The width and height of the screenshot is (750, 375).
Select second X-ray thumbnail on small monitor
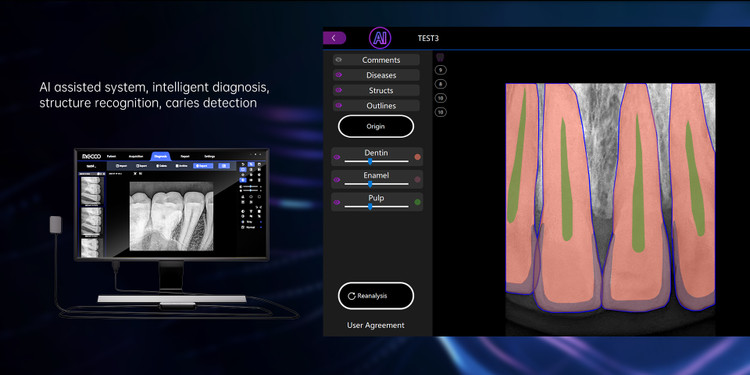[x=91, y=221]
